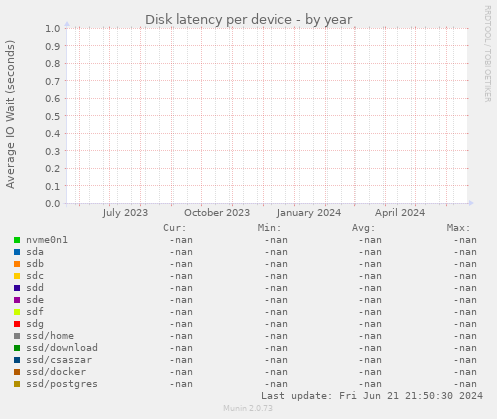This screenshot has width=497, height=419.
Task: Click the ssd/docker brown legend swatch
Action: (17, 372)
